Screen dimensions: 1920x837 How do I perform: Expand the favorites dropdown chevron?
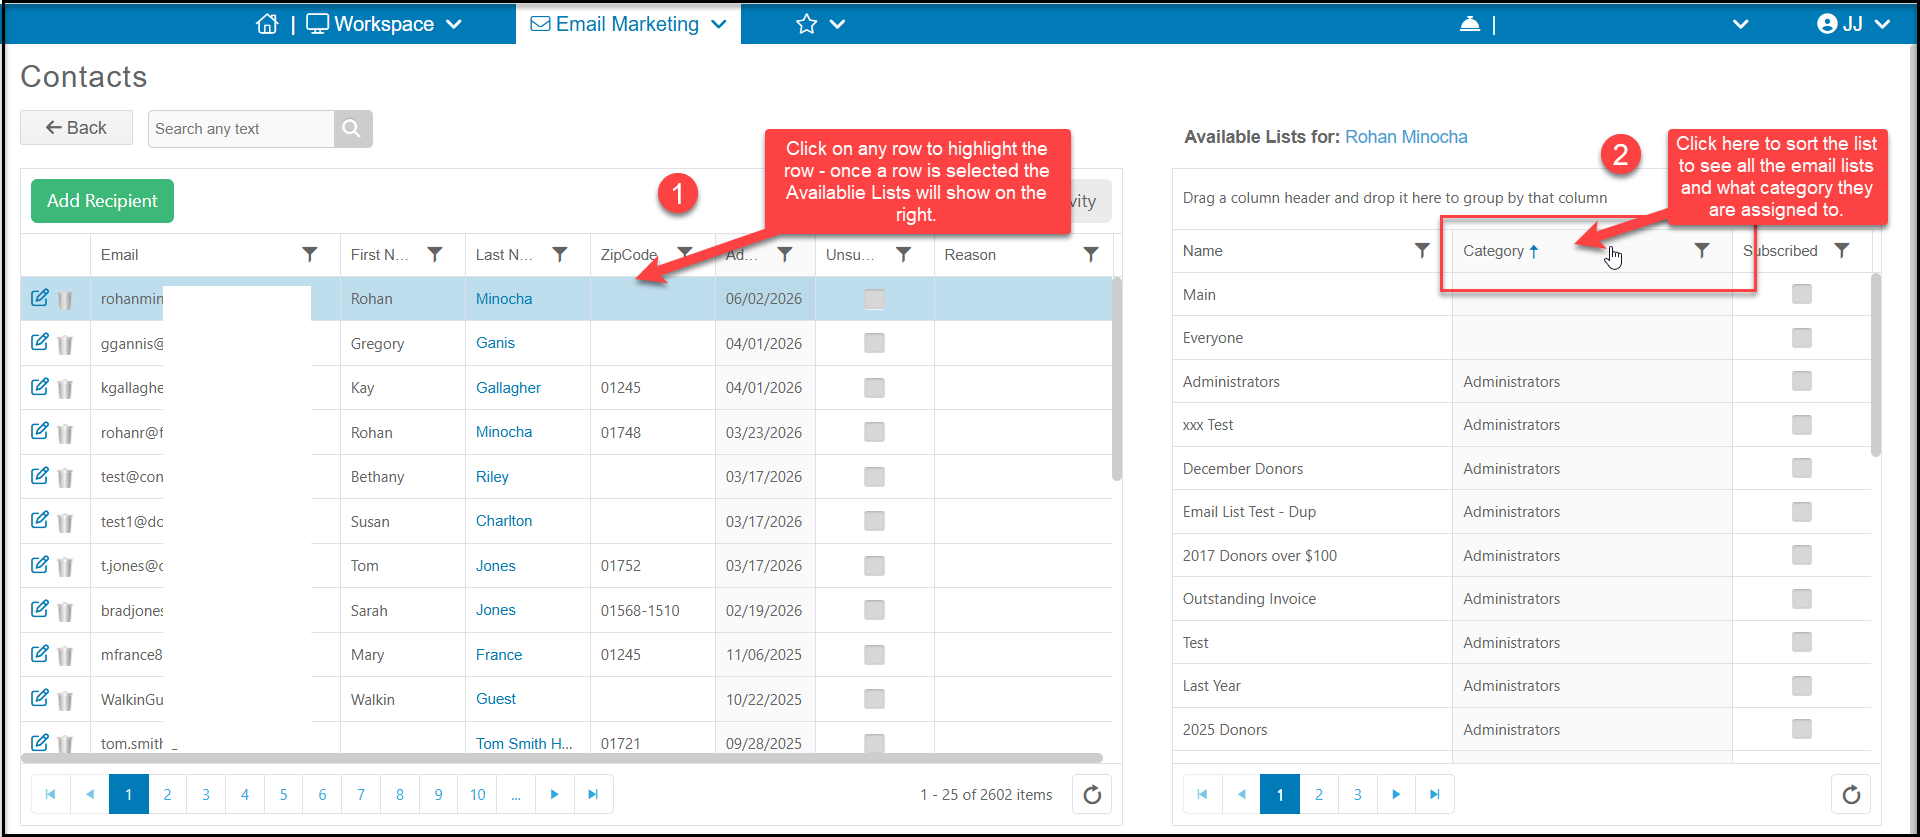coord(838,24)
